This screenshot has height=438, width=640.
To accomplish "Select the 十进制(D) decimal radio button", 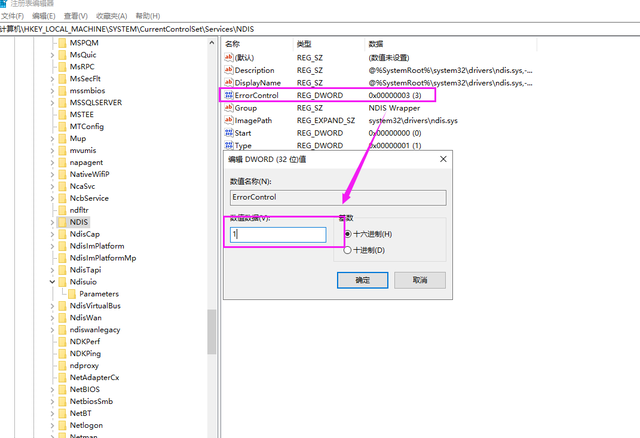I will coord(347,250).
